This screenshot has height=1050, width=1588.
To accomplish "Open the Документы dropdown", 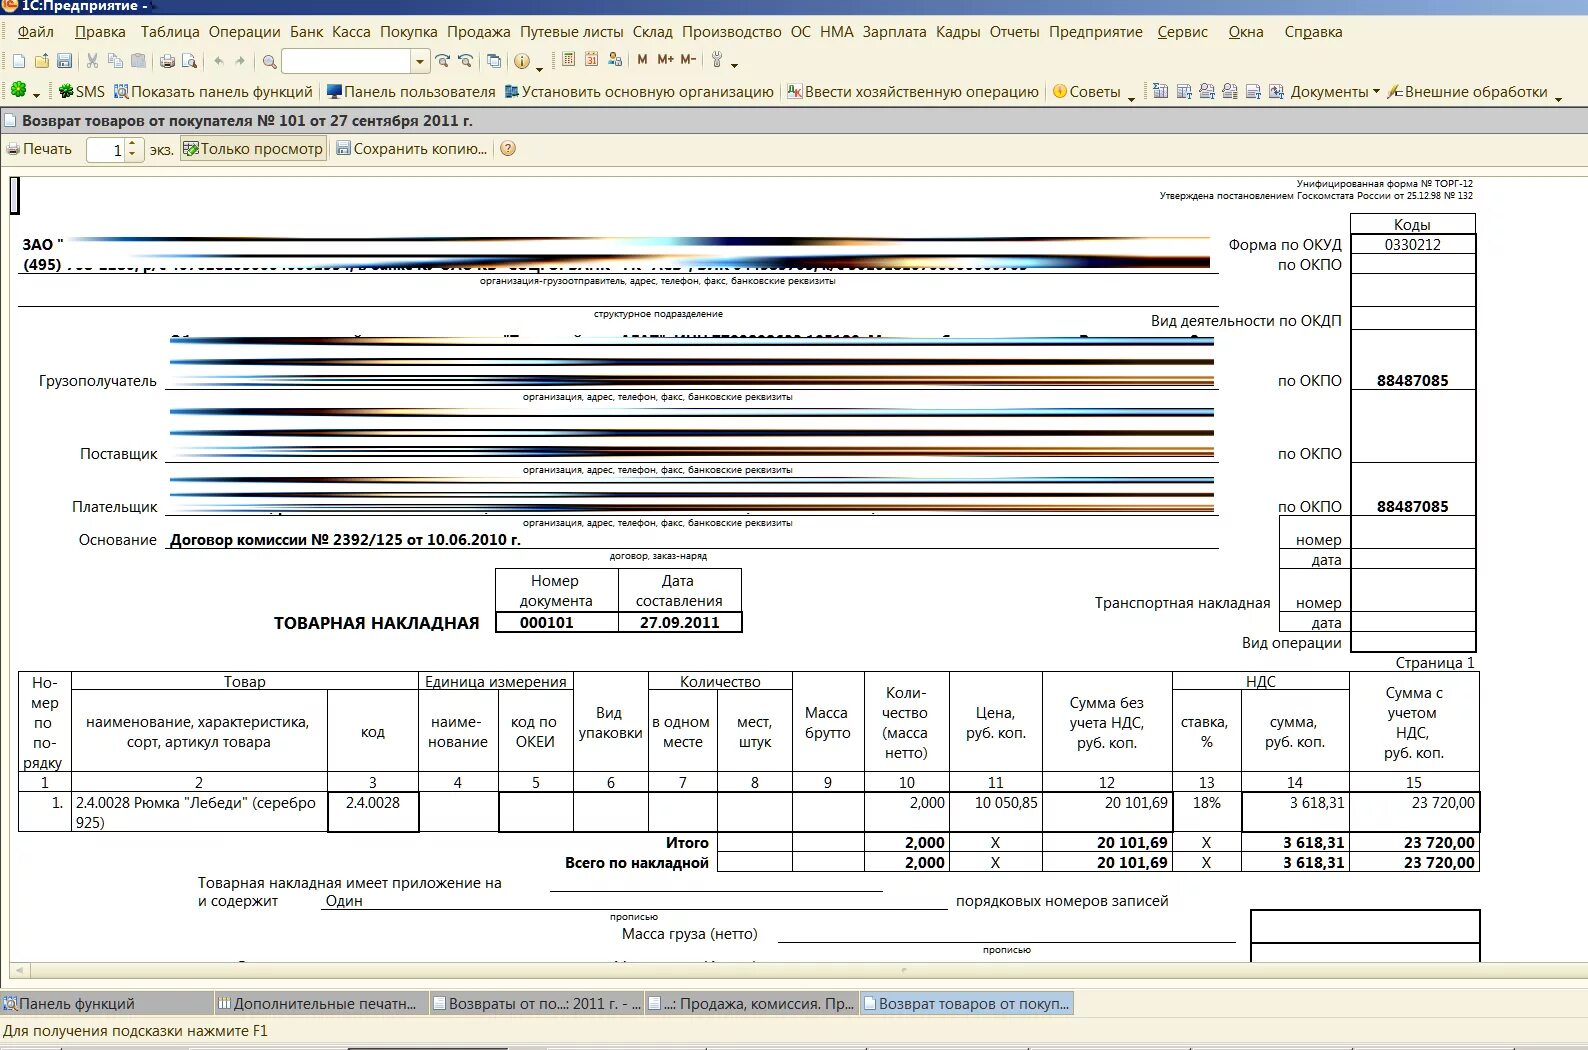I will (x=1335, y=91).
